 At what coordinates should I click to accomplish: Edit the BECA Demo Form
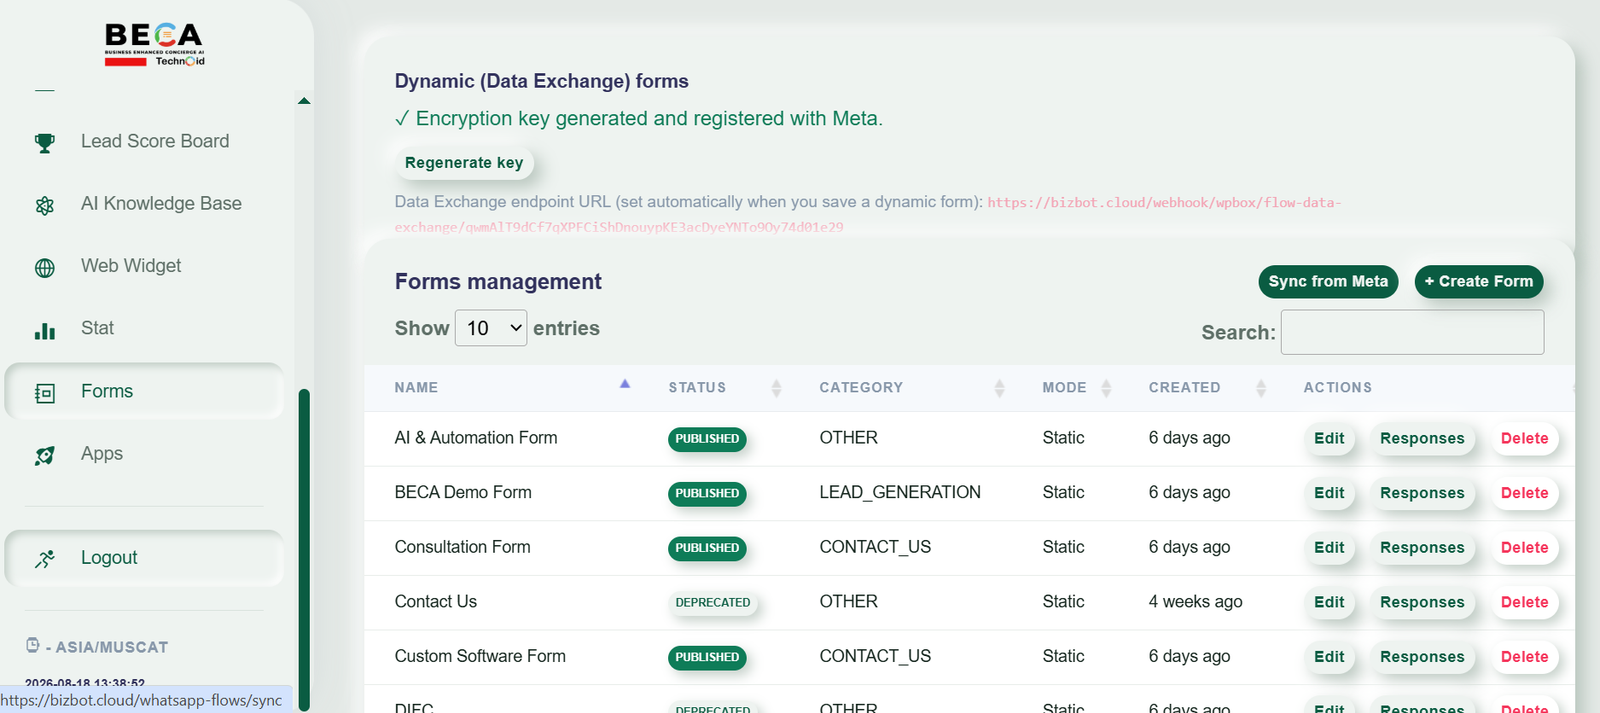(x=1329, y=493)
